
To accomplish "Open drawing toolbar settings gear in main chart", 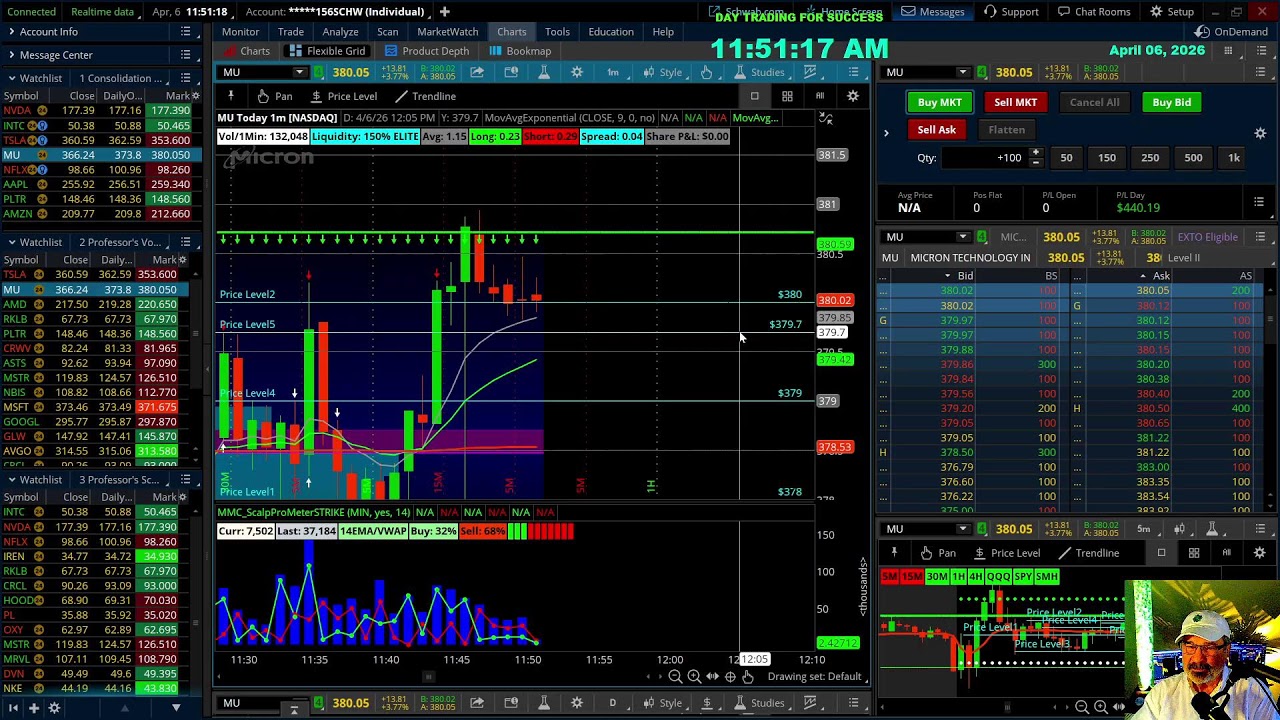I will pos(853,96).
